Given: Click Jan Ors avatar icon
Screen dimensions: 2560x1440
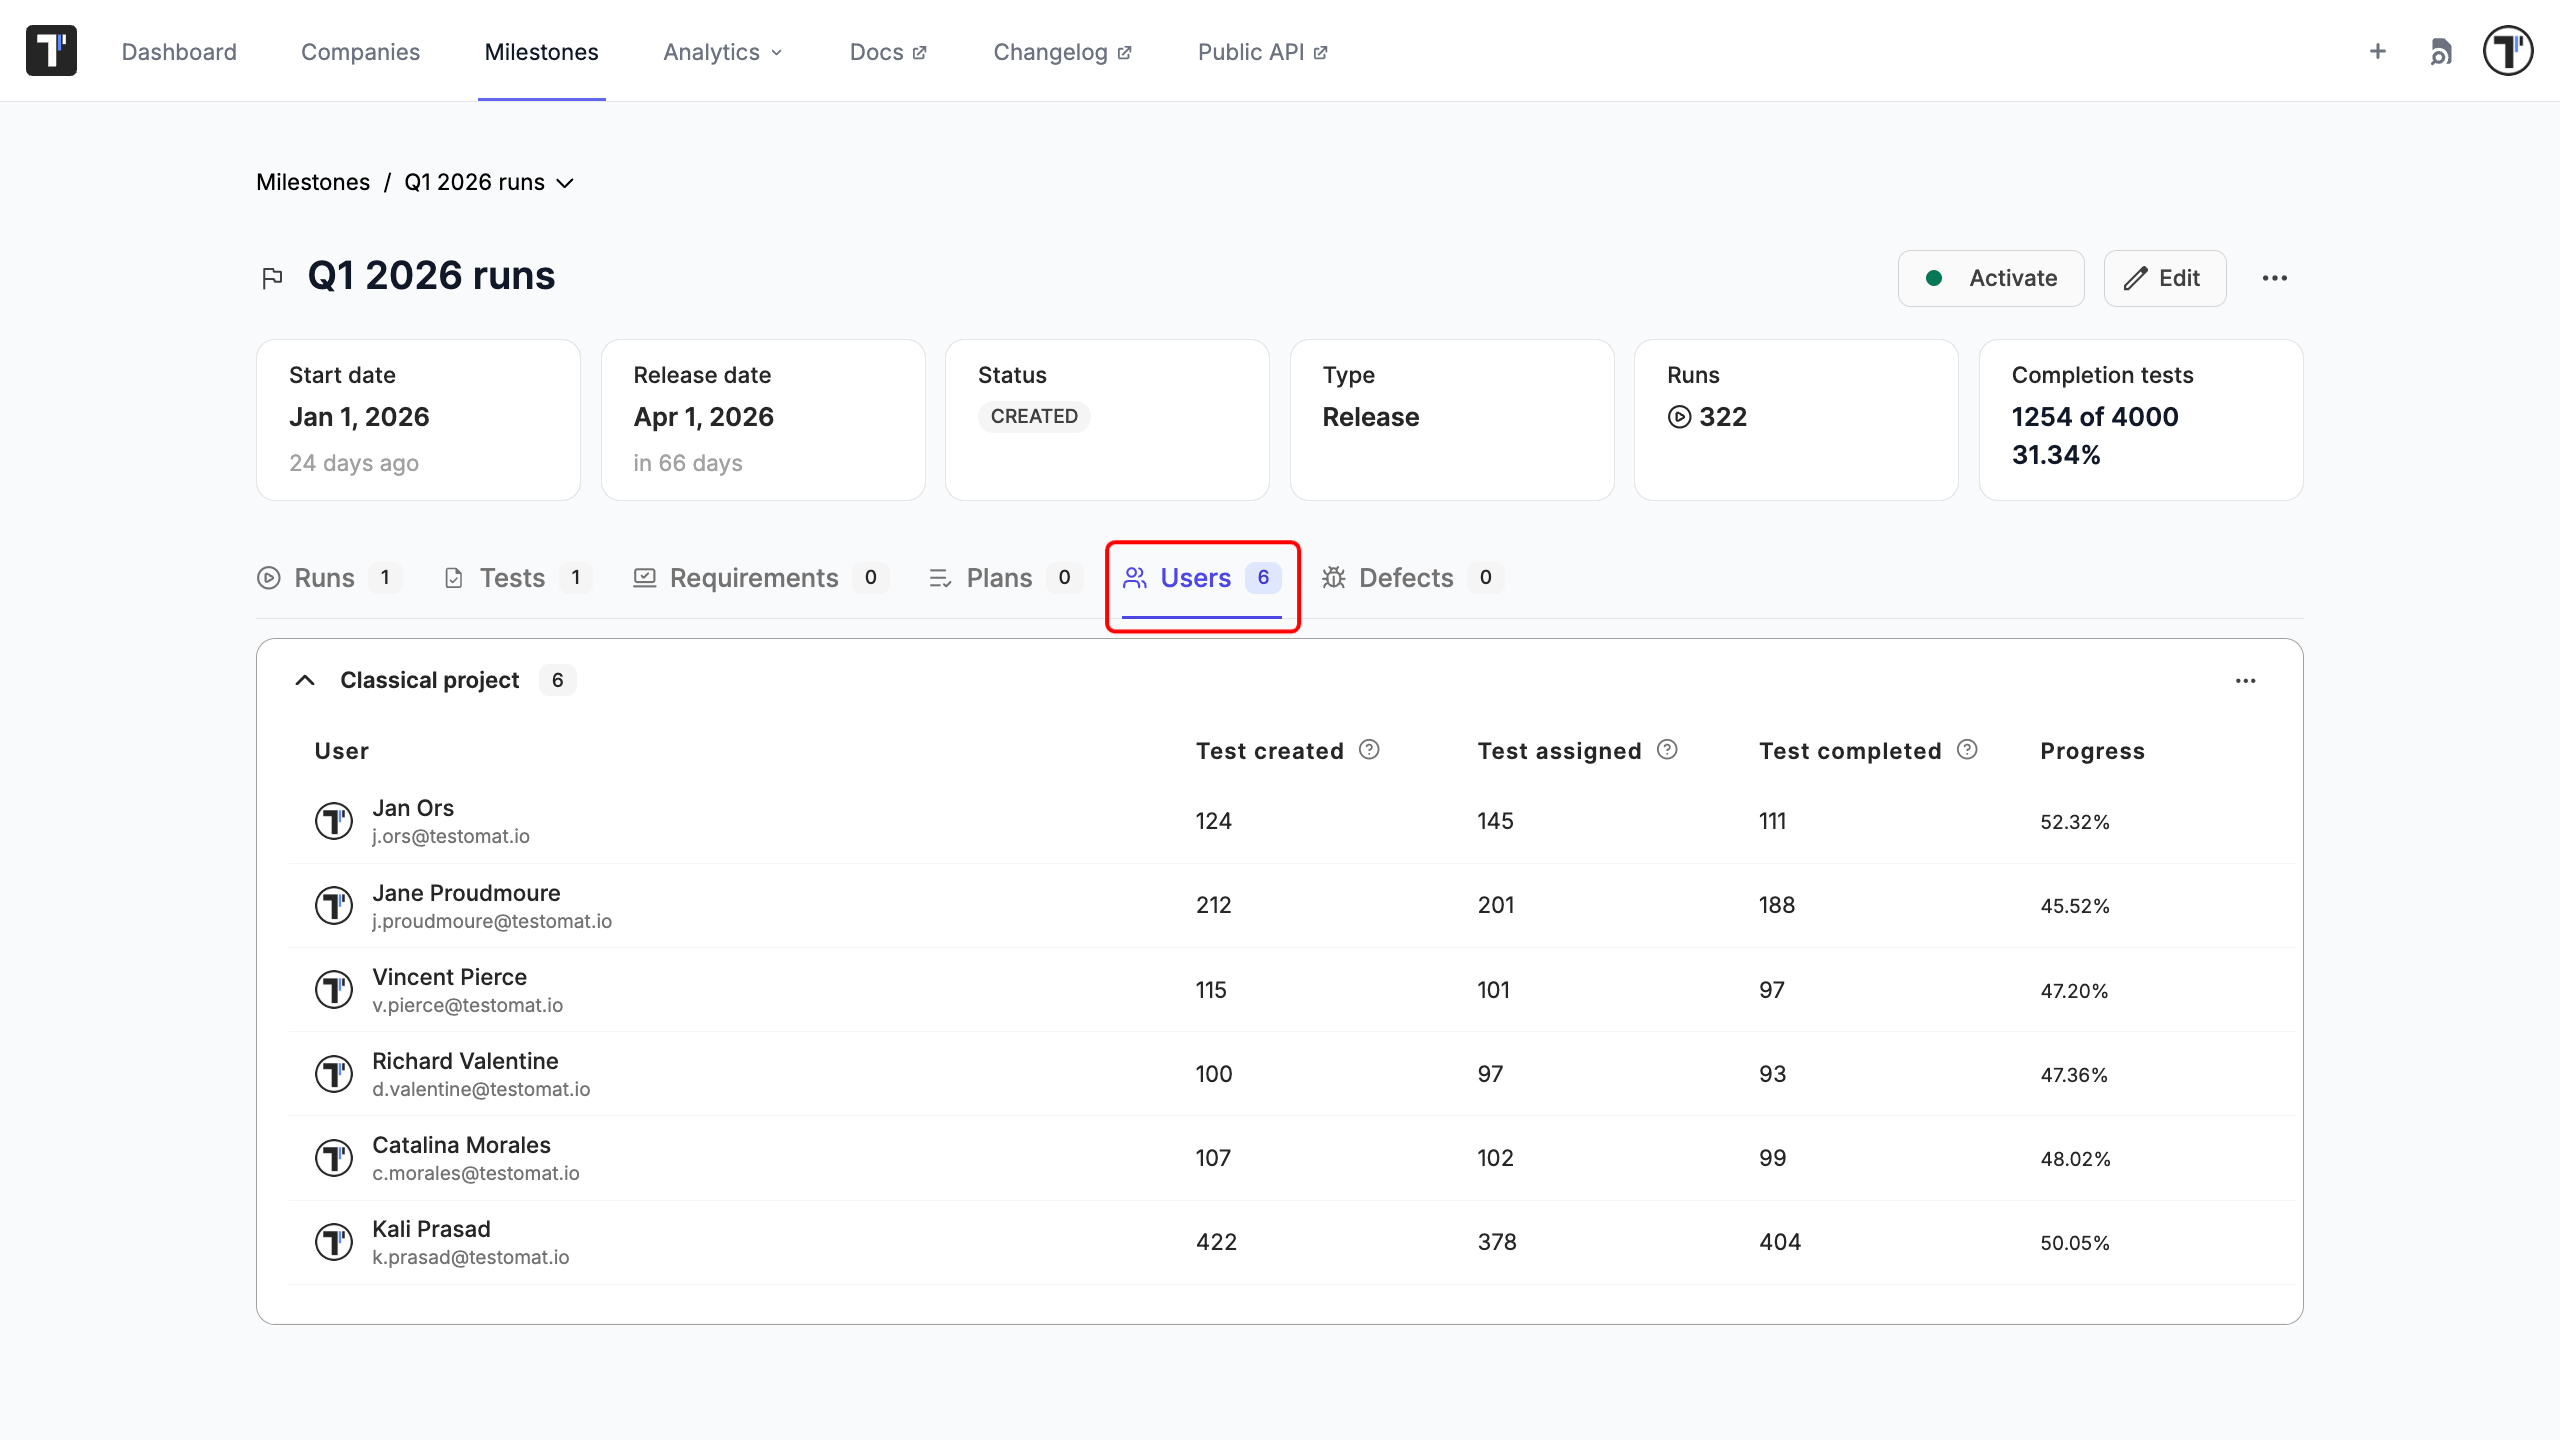Looking at the screenshot, I should coord(334,821).
